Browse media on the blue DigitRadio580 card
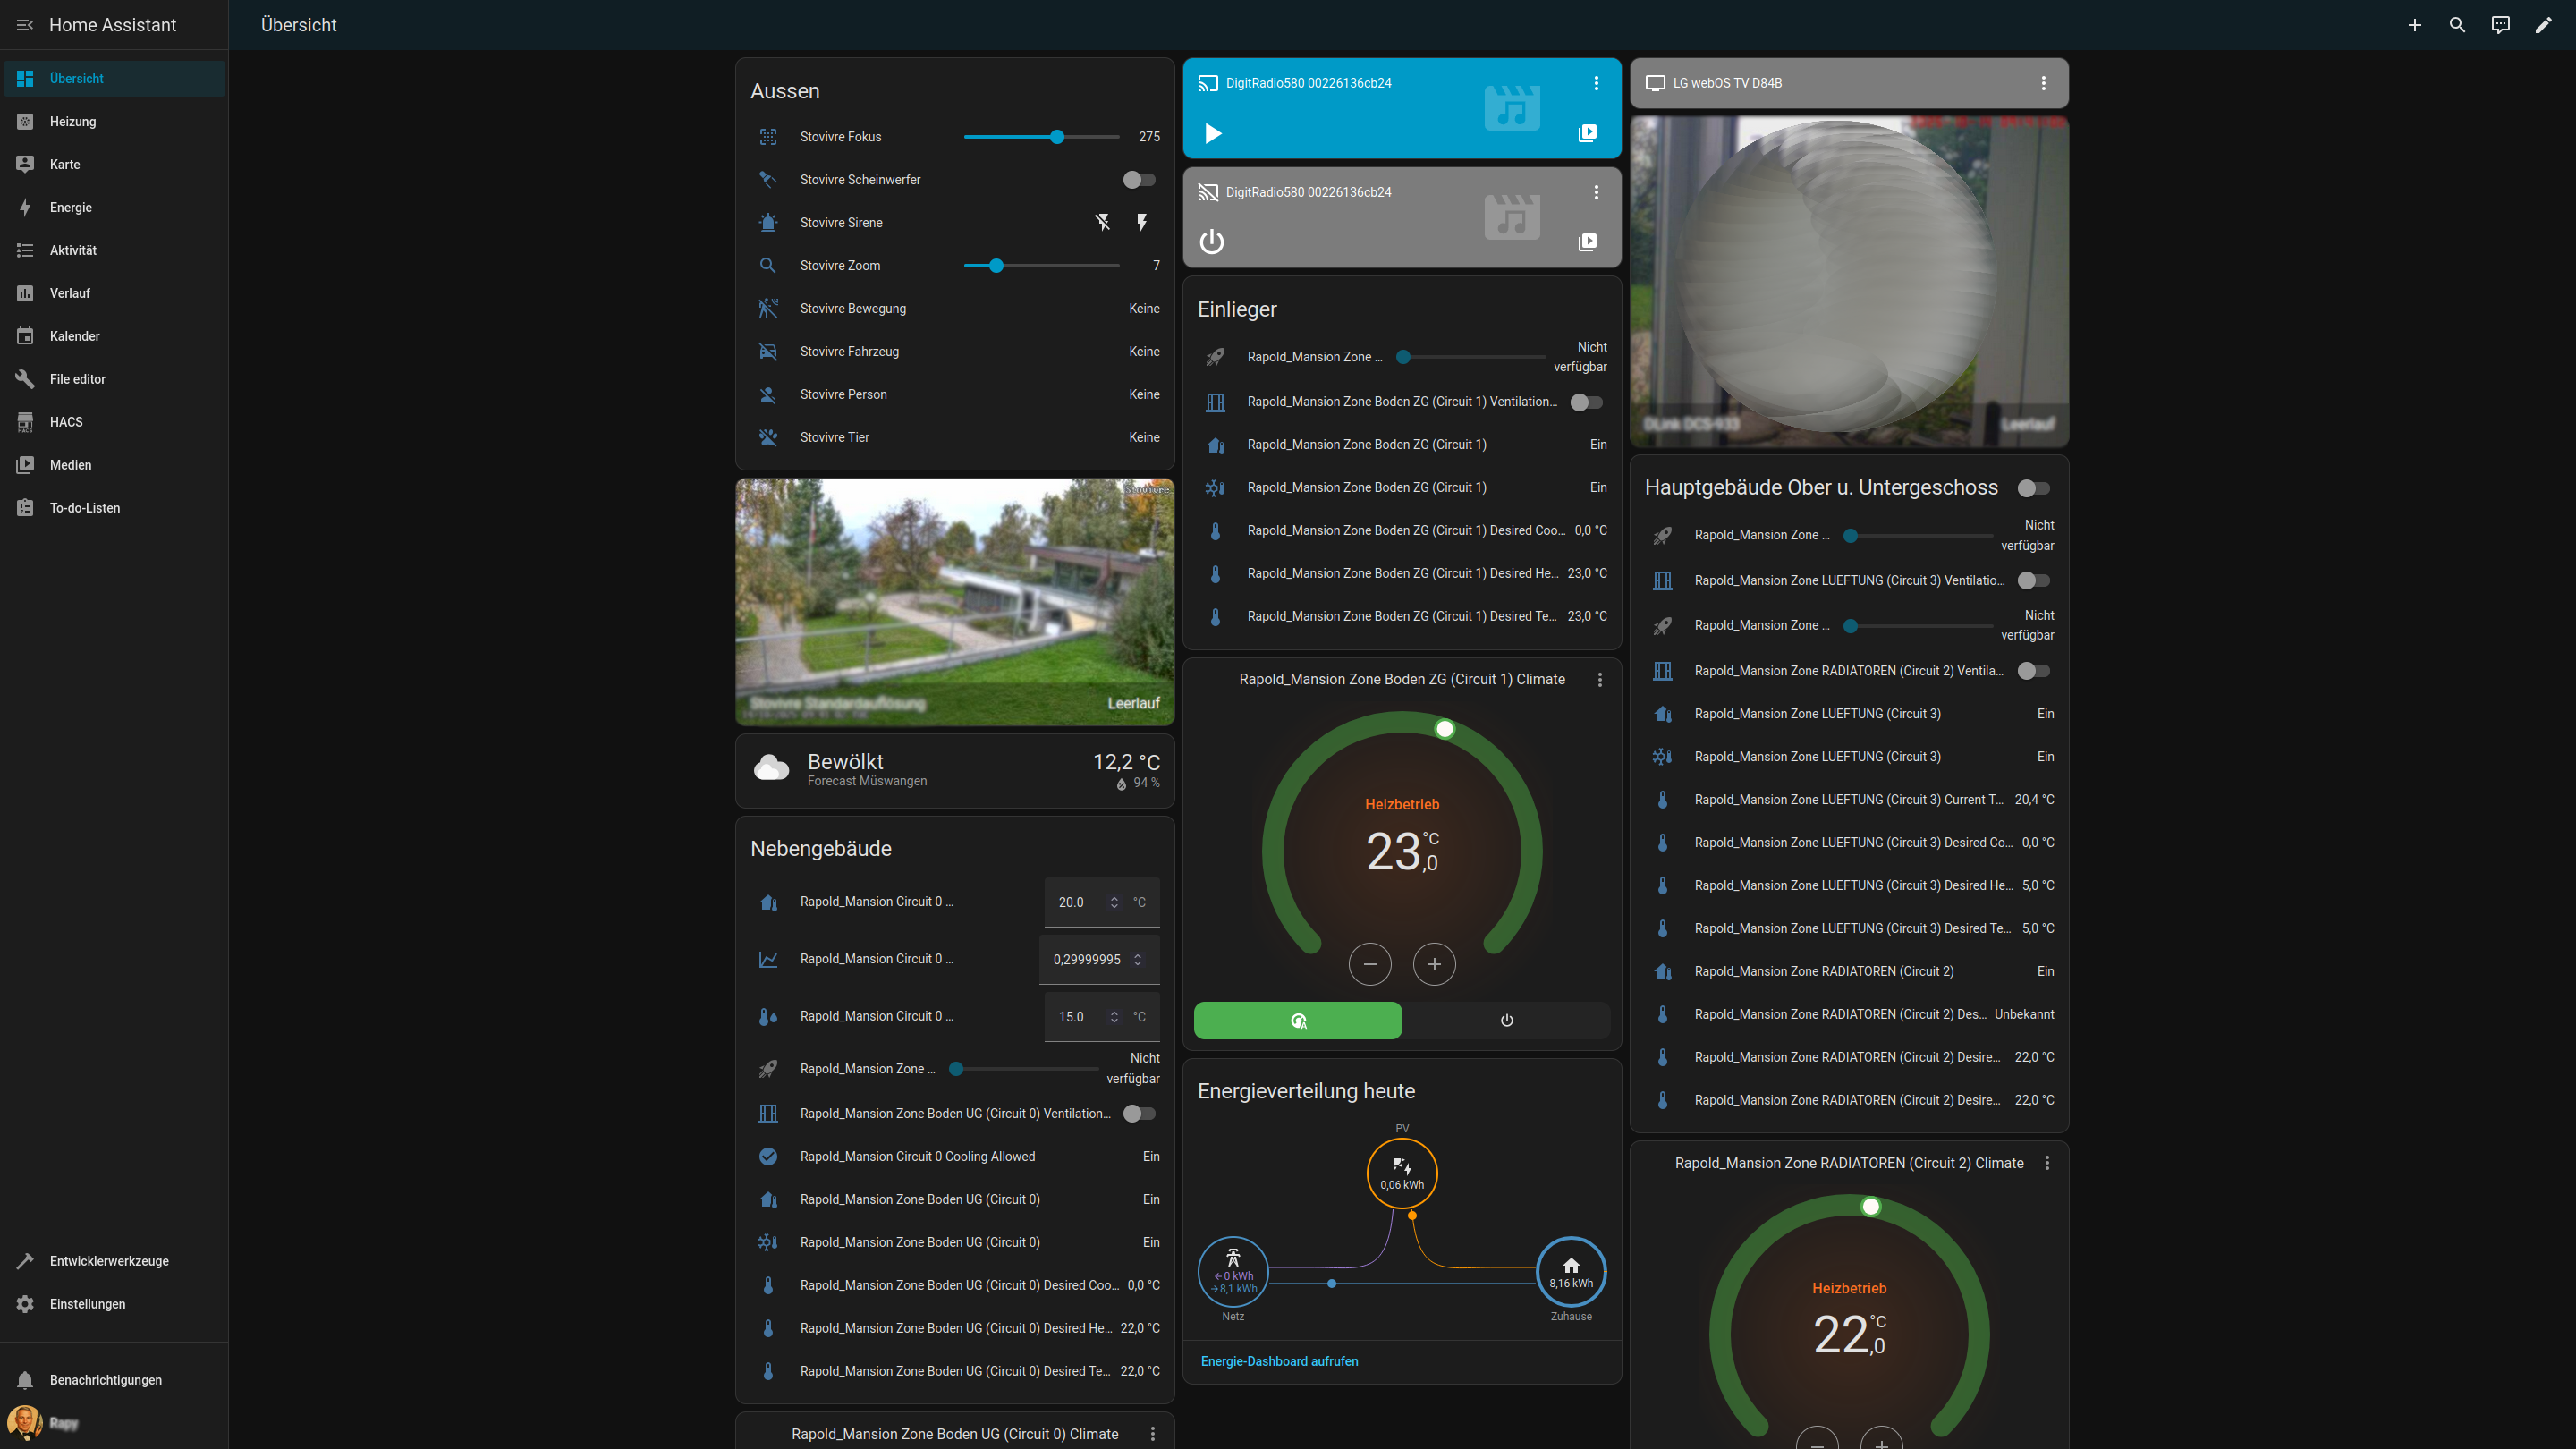This screenshot has width=2576, height=1449. (1587, 133)
